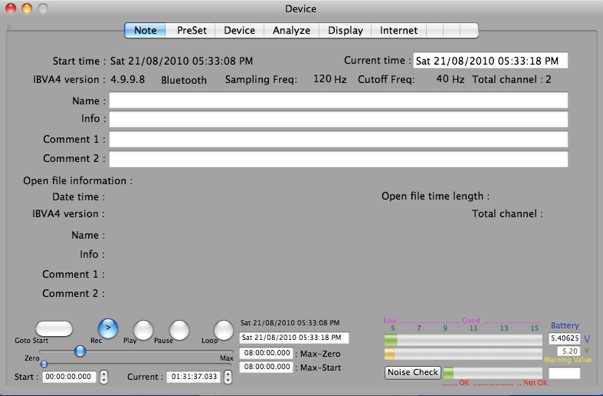This screenshot has height=396, width=603.
Task: Toggle the Loop round button
Action: click(x=223, y=330)
